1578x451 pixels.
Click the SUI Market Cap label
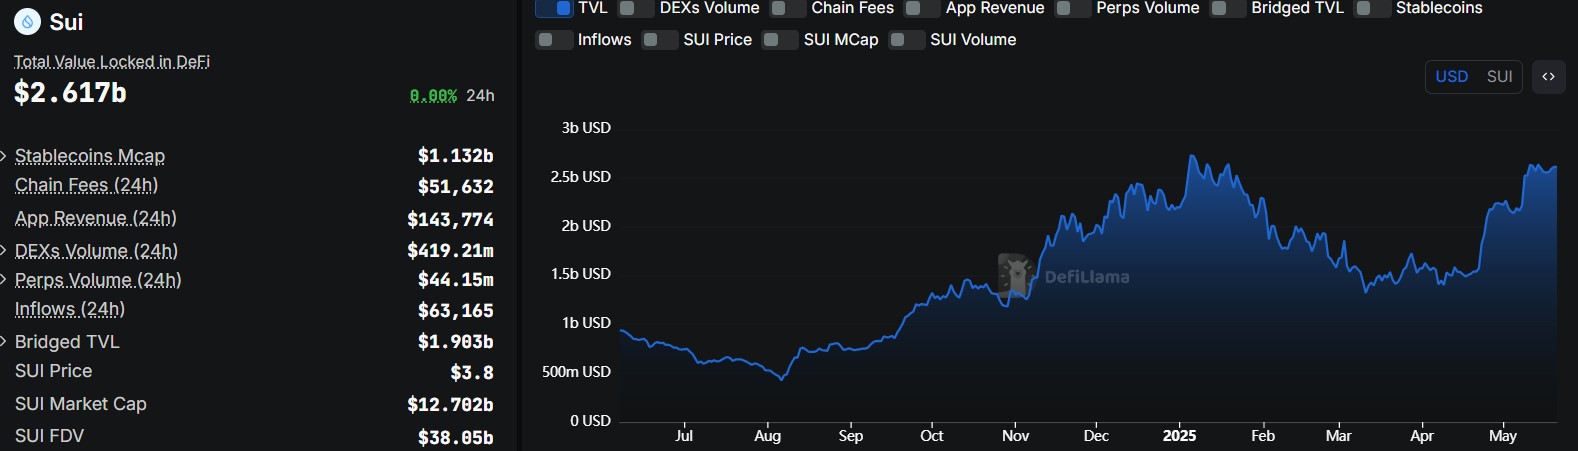(x=81, y=404)
